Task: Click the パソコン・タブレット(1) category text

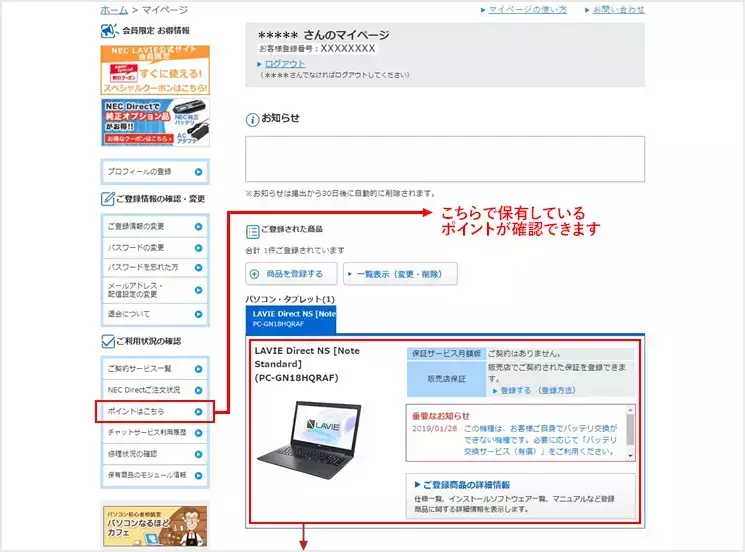Action: tap(290, 299)
